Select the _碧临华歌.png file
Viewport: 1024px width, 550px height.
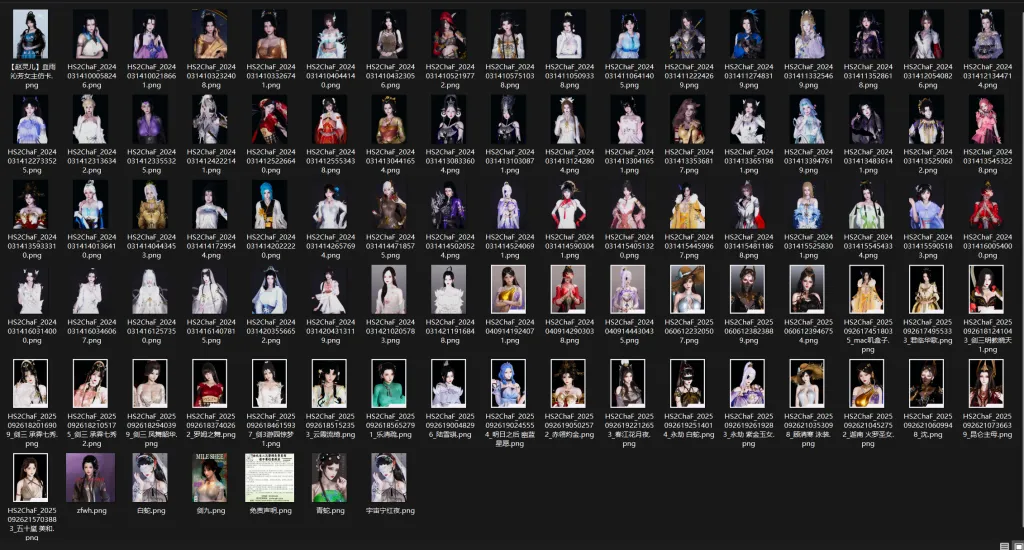pyautogui.click(x=927, y=290)
